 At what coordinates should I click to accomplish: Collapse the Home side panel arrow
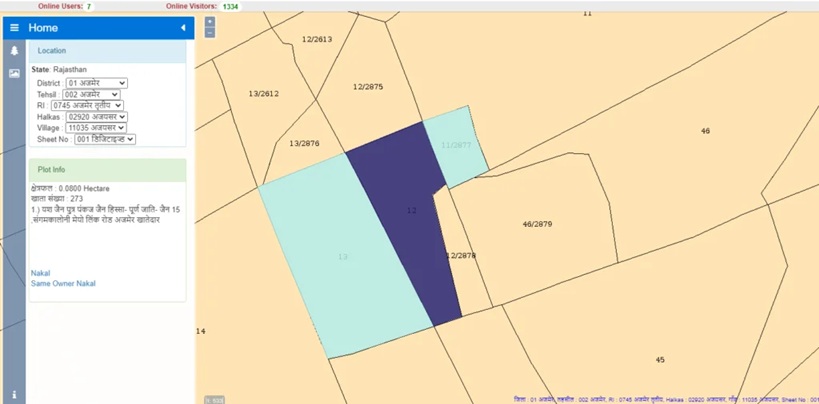pyautogui.click(x=183, y=28)
